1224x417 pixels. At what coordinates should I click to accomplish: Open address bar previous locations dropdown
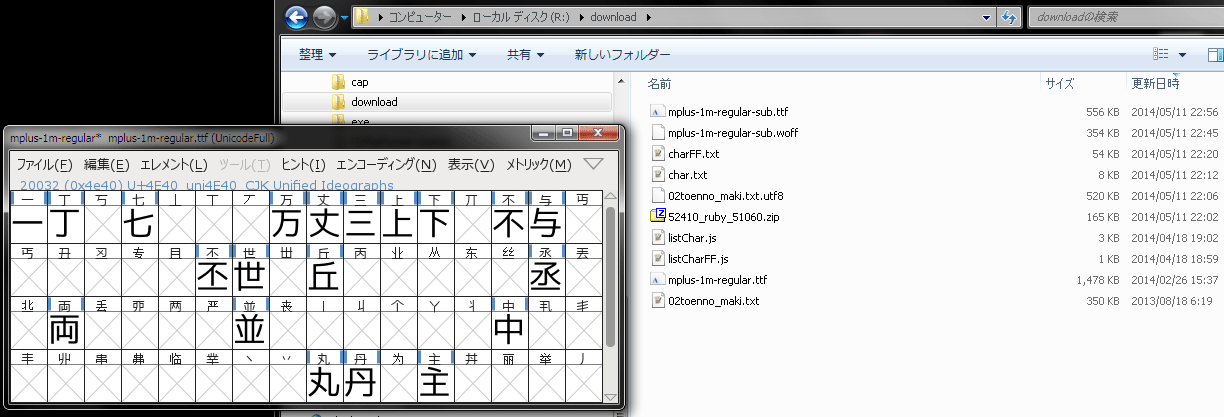pyautogui.click(x=987, y=17)
